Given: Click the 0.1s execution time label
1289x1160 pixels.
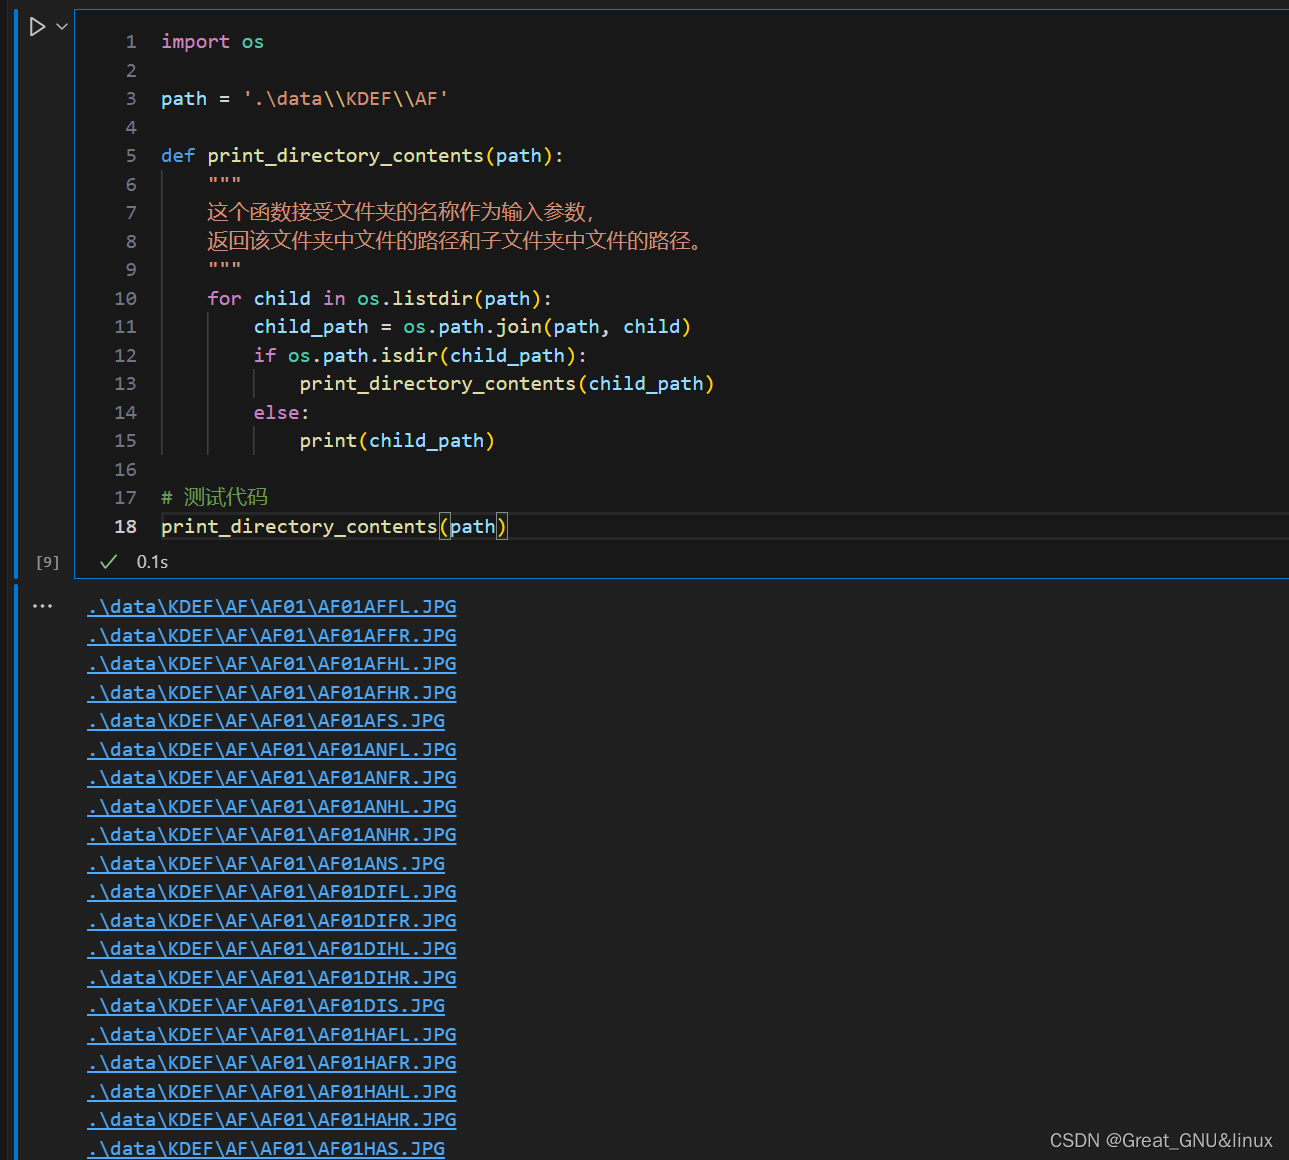Looking at the screenshot, I should tap(152, 562).
